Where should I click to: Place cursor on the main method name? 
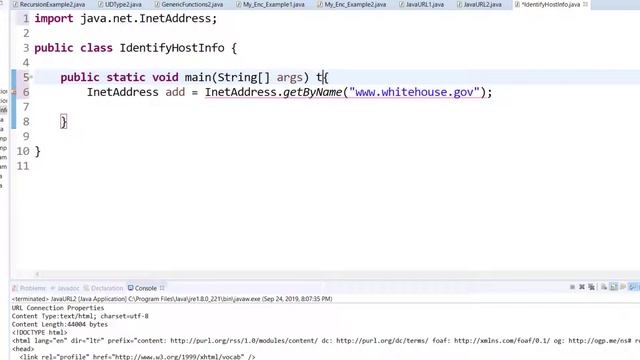pyautogui.click(x=198, y=78)
